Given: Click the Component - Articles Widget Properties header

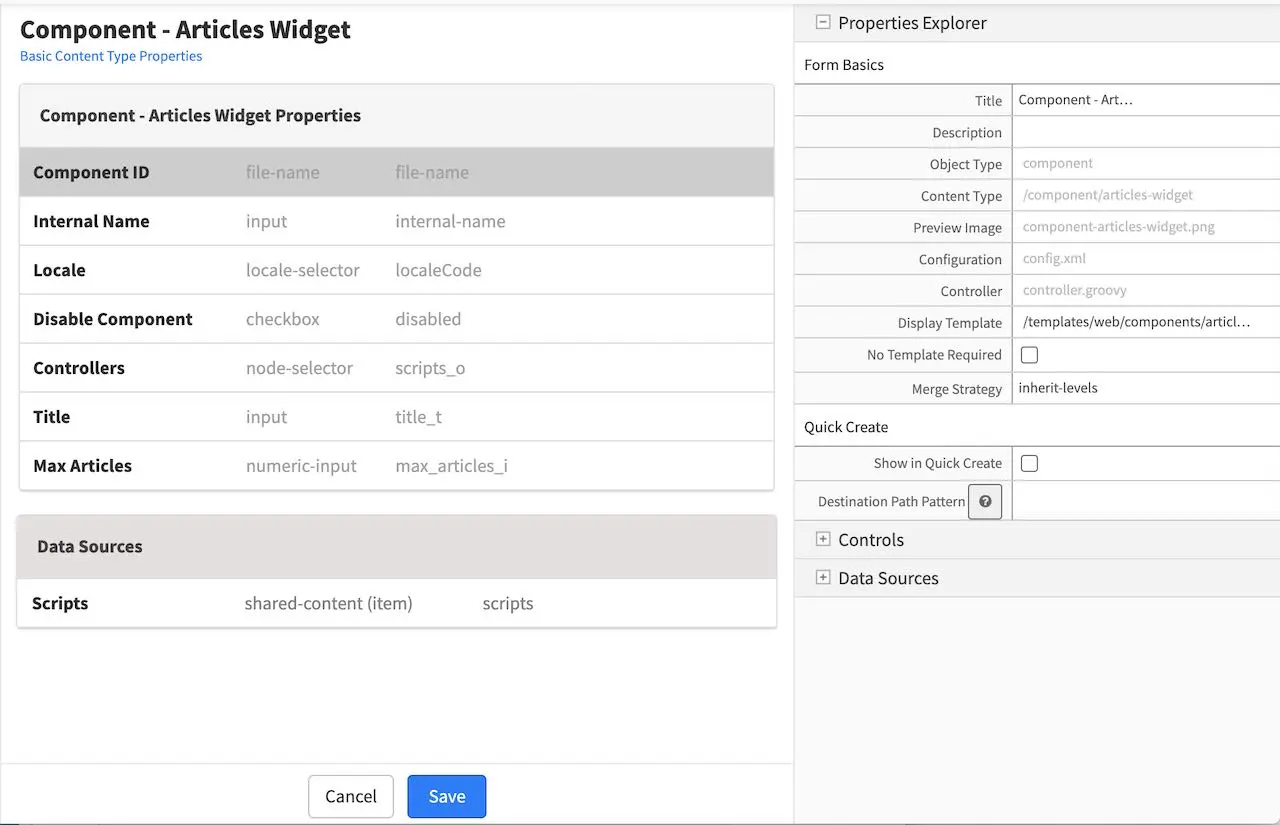Looking at the screenshot, I should (397, 116).
